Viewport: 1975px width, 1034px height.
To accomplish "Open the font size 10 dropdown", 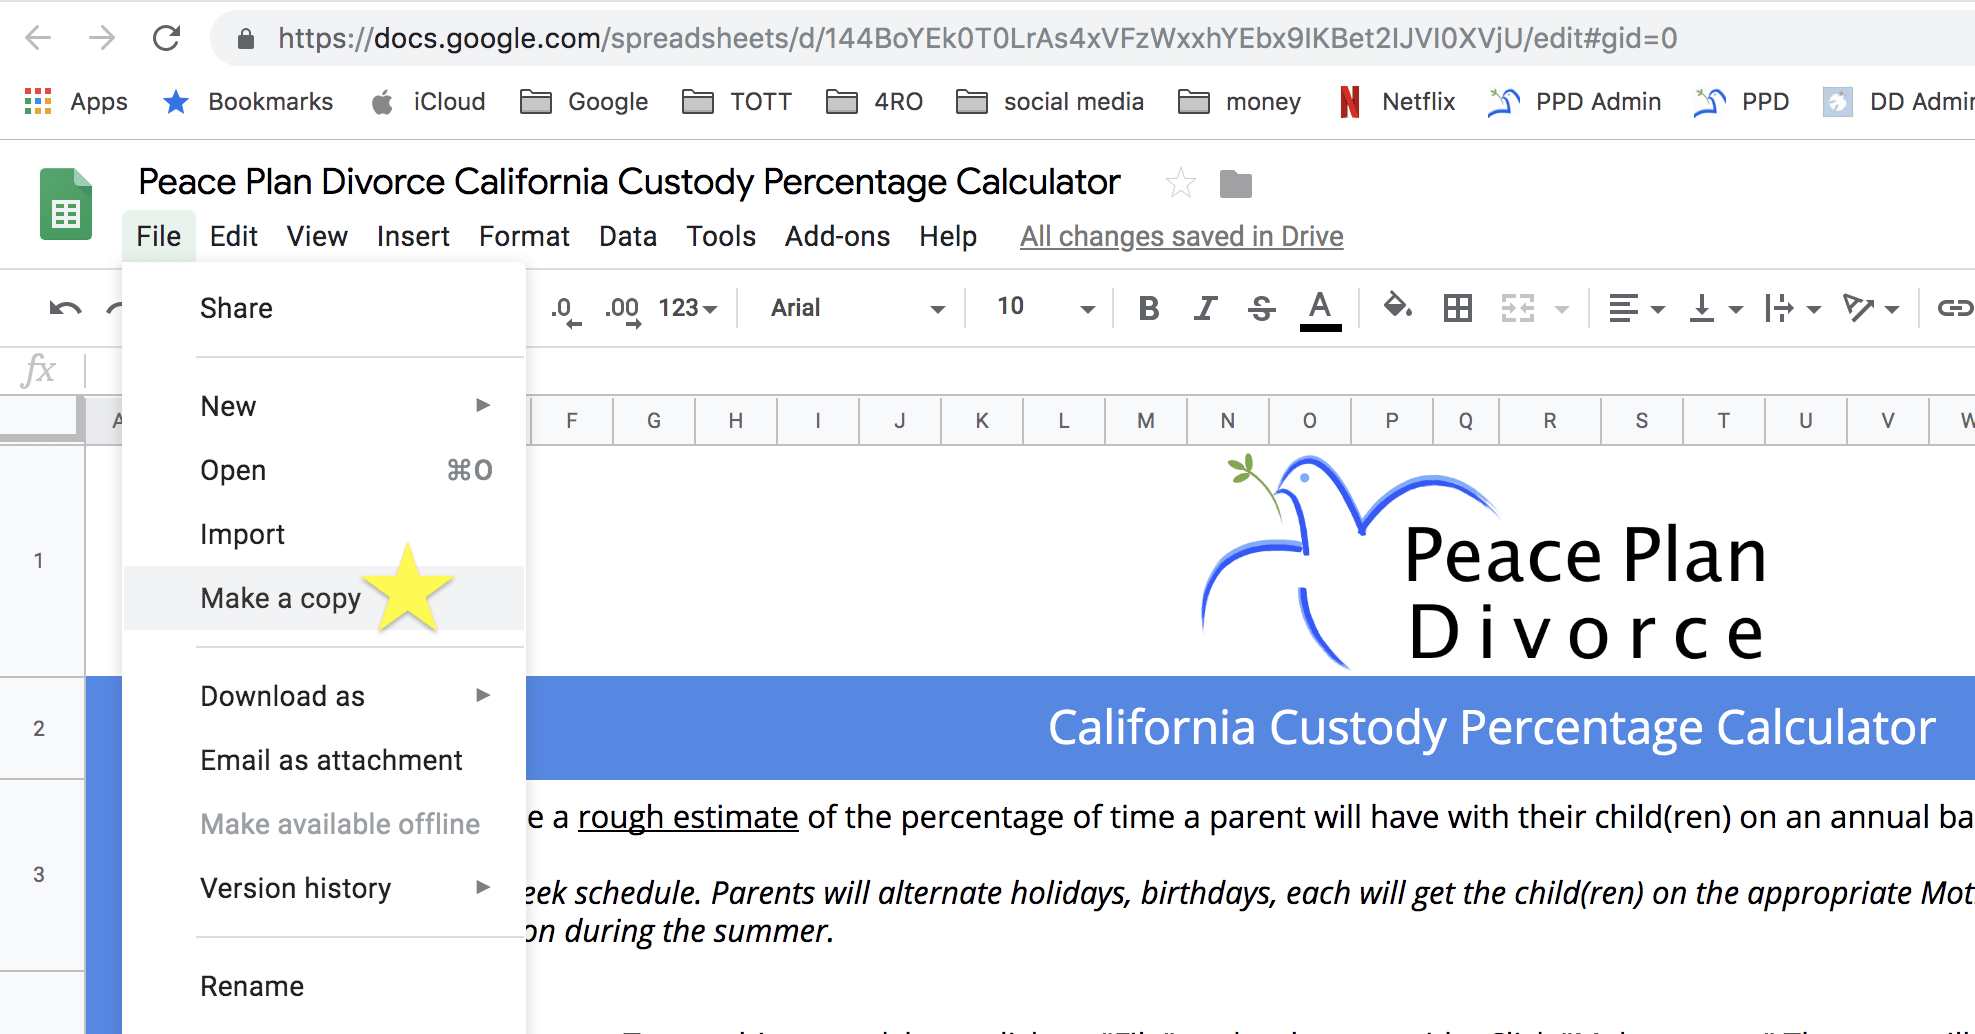I will 1045,308.
